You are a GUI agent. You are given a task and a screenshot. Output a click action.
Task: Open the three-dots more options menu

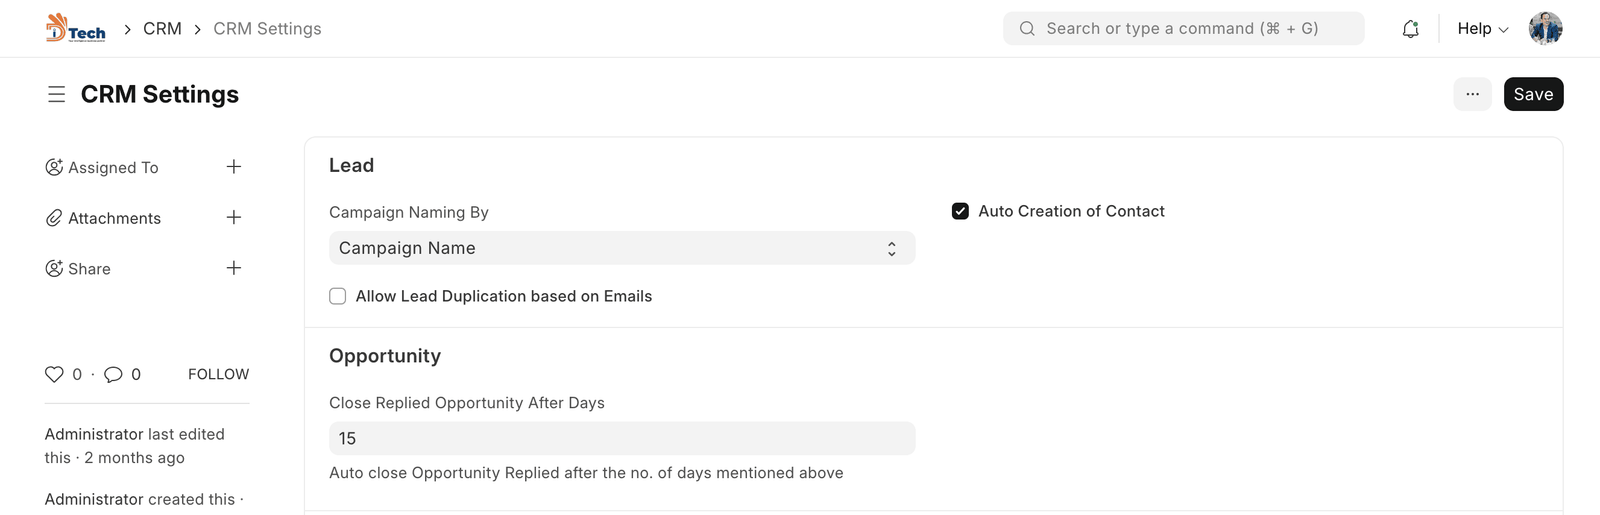(1472, 94)
